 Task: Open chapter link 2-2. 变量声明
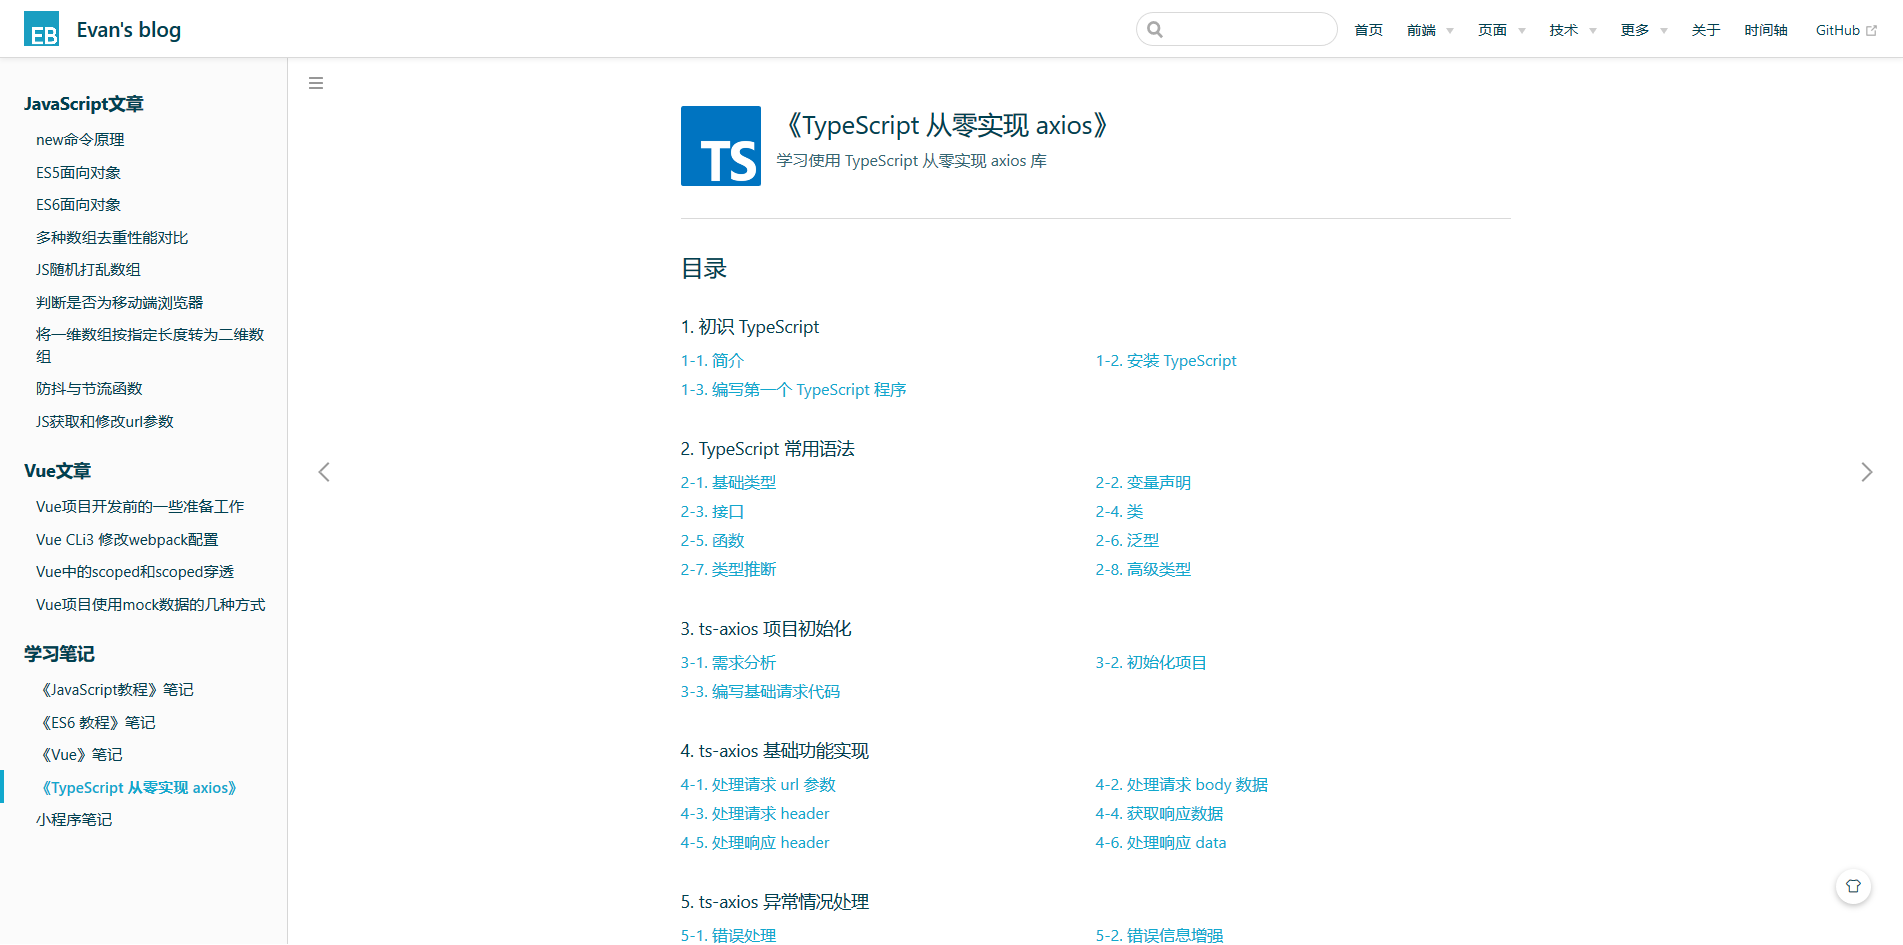[x=1143, y=483]
